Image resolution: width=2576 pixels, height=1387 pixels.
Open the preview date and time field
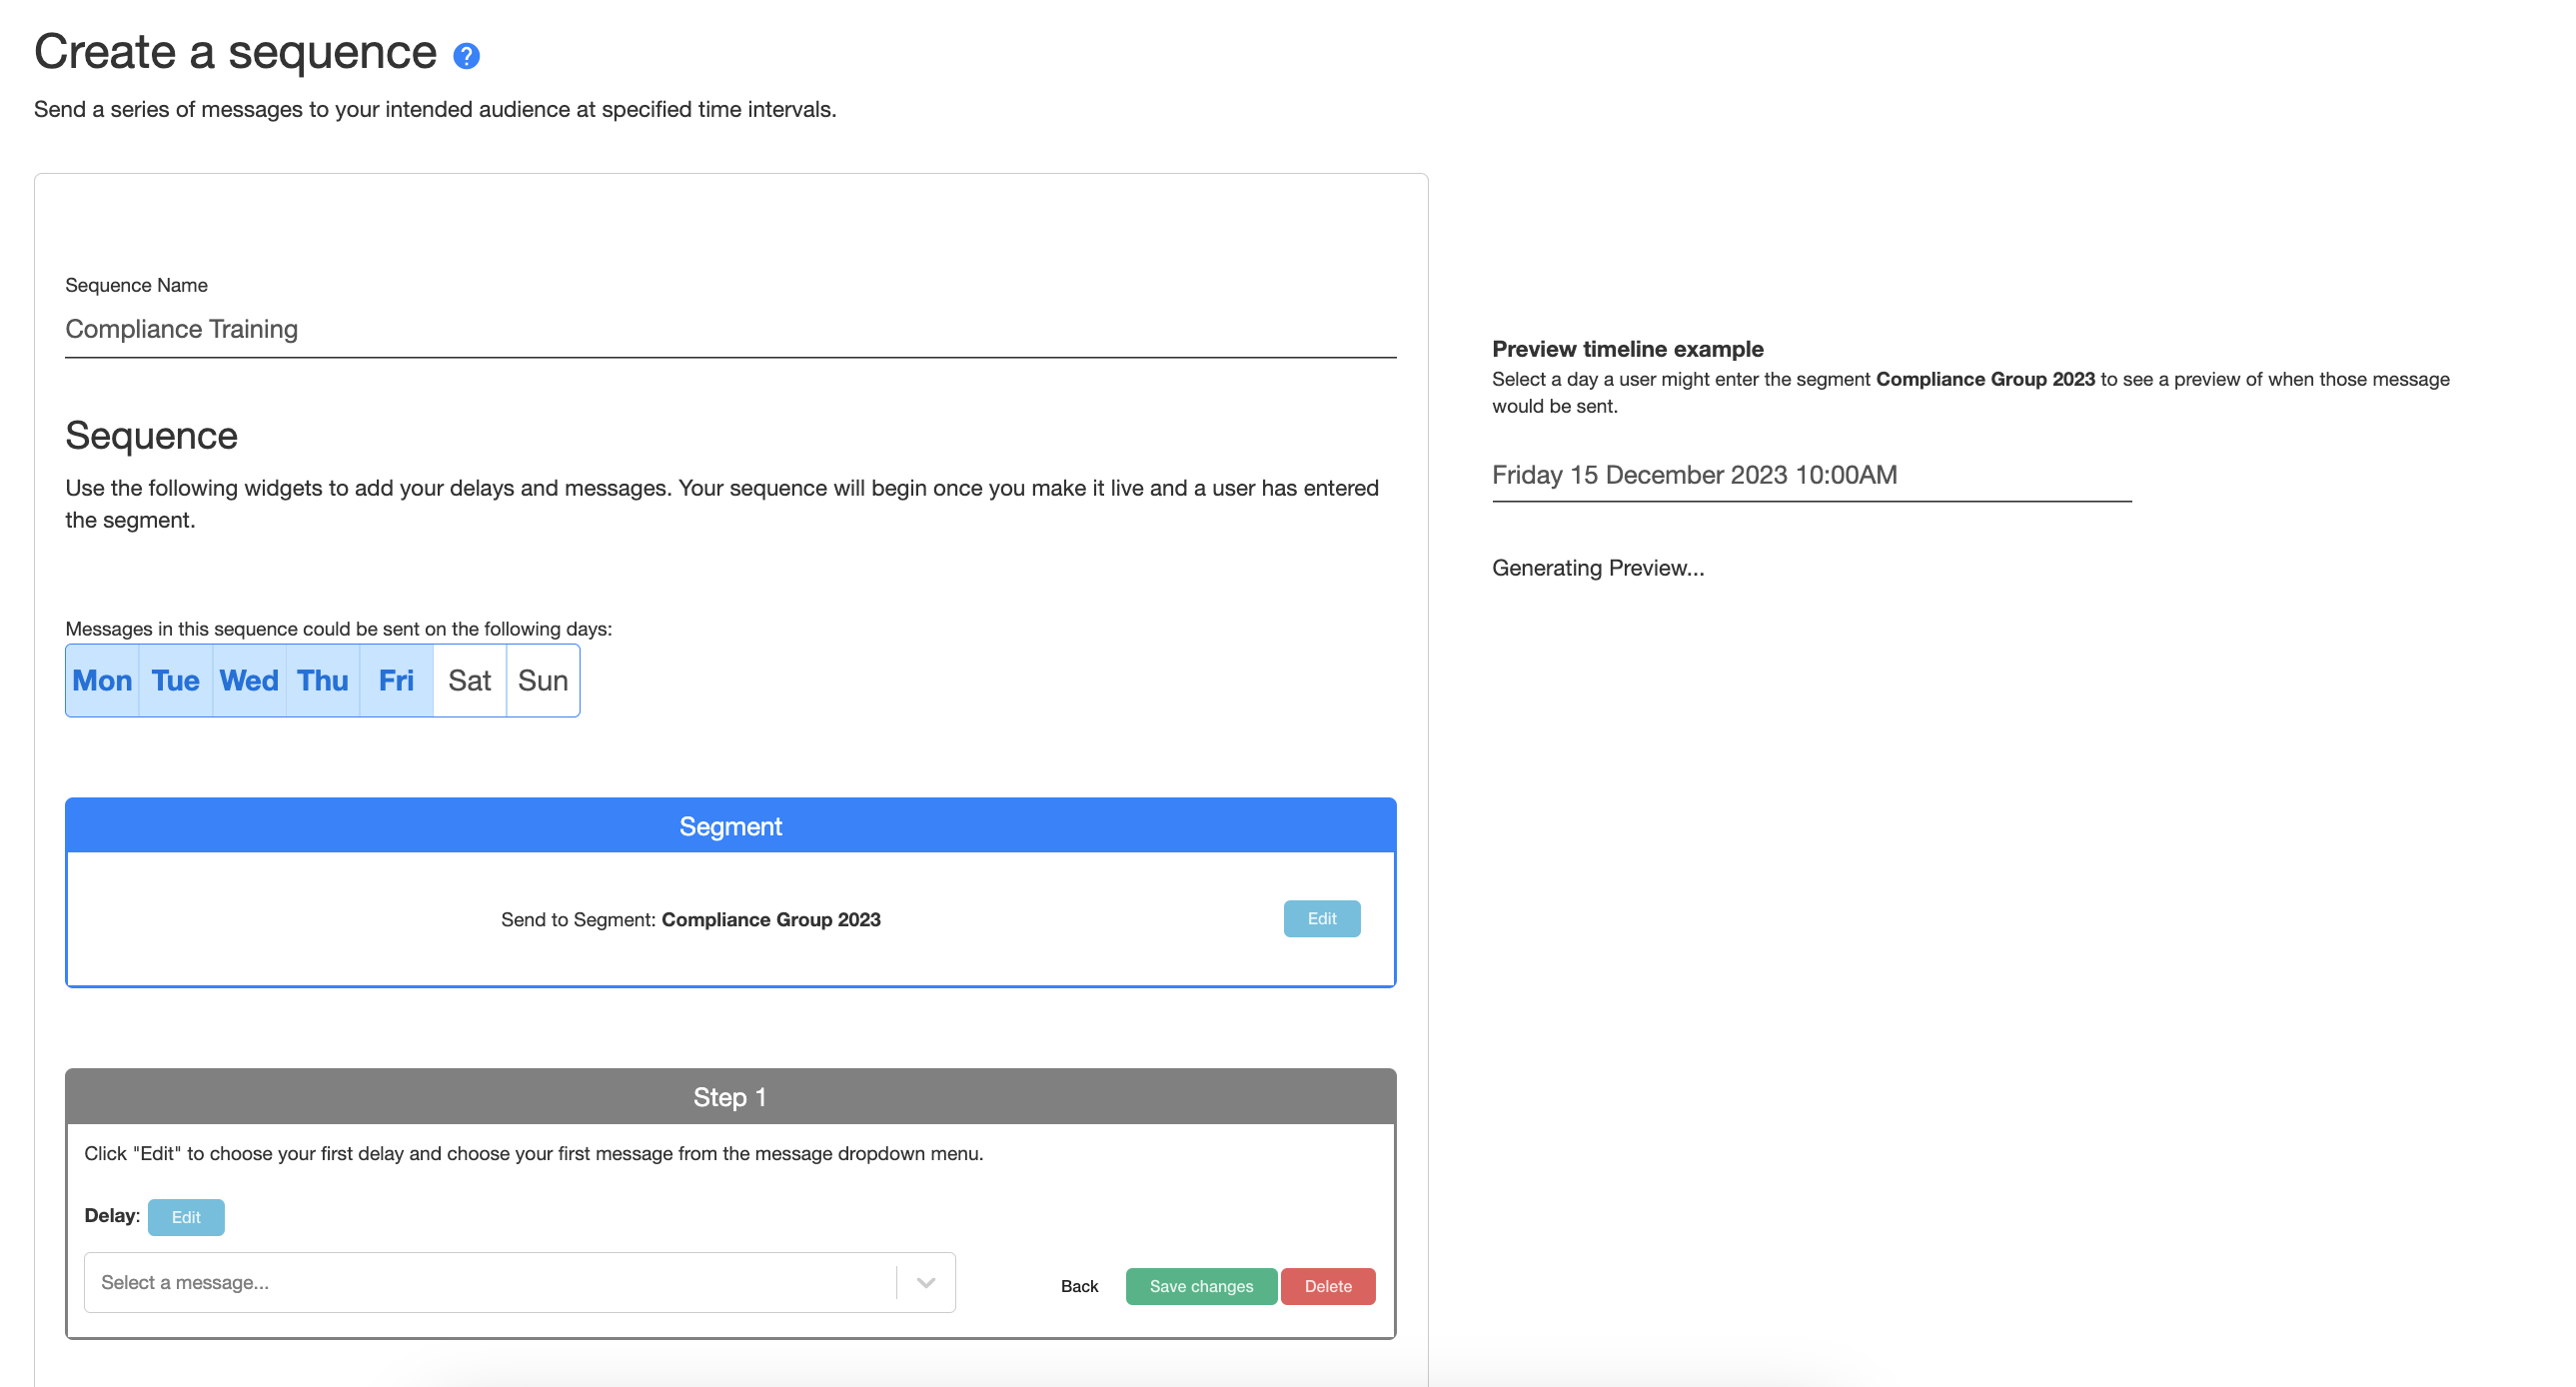pyautogui.click(x=1810, y=475)
